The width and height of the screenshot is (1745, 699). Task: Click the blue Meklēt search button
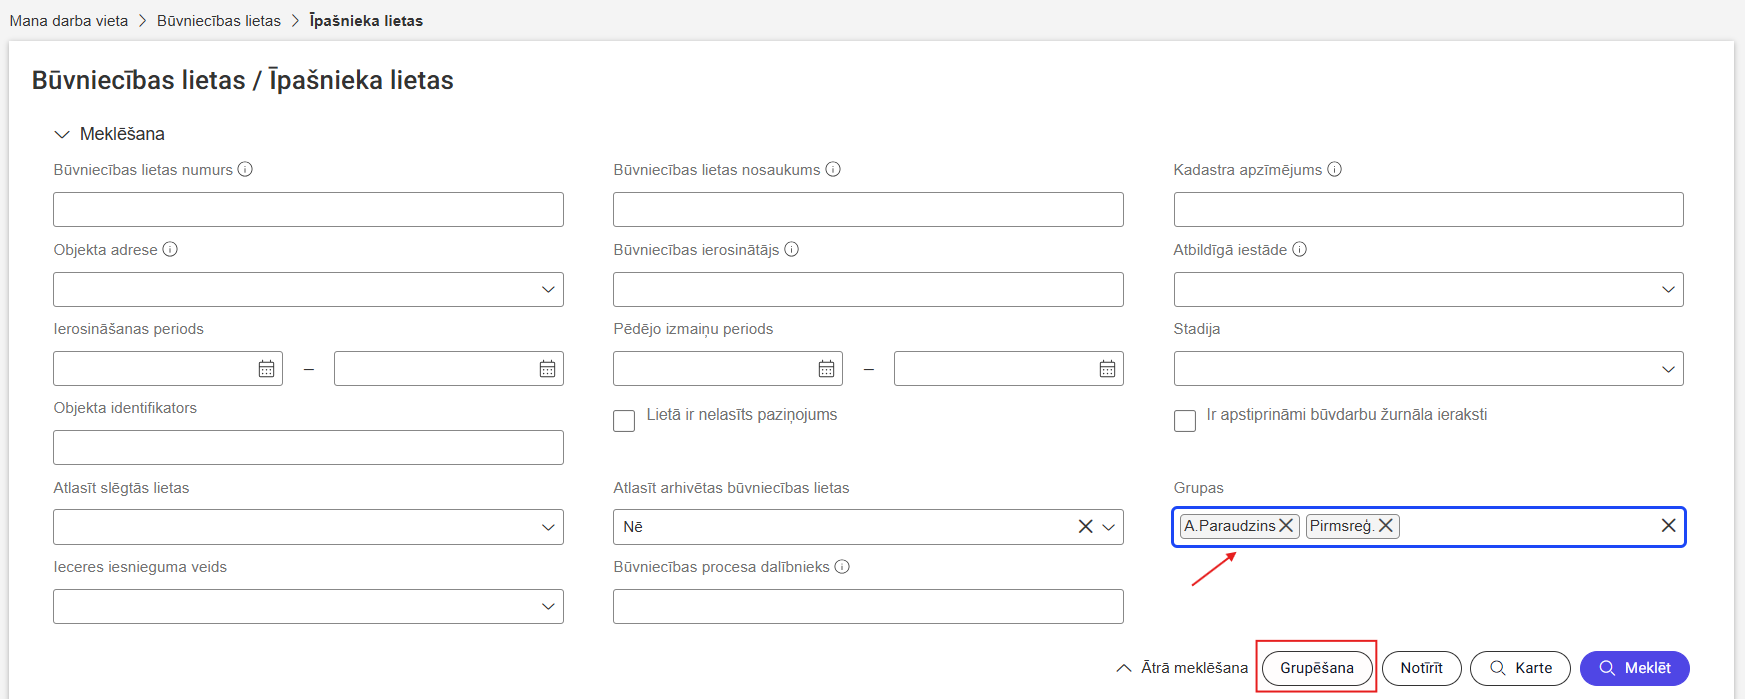click(x=1634, y=668)
